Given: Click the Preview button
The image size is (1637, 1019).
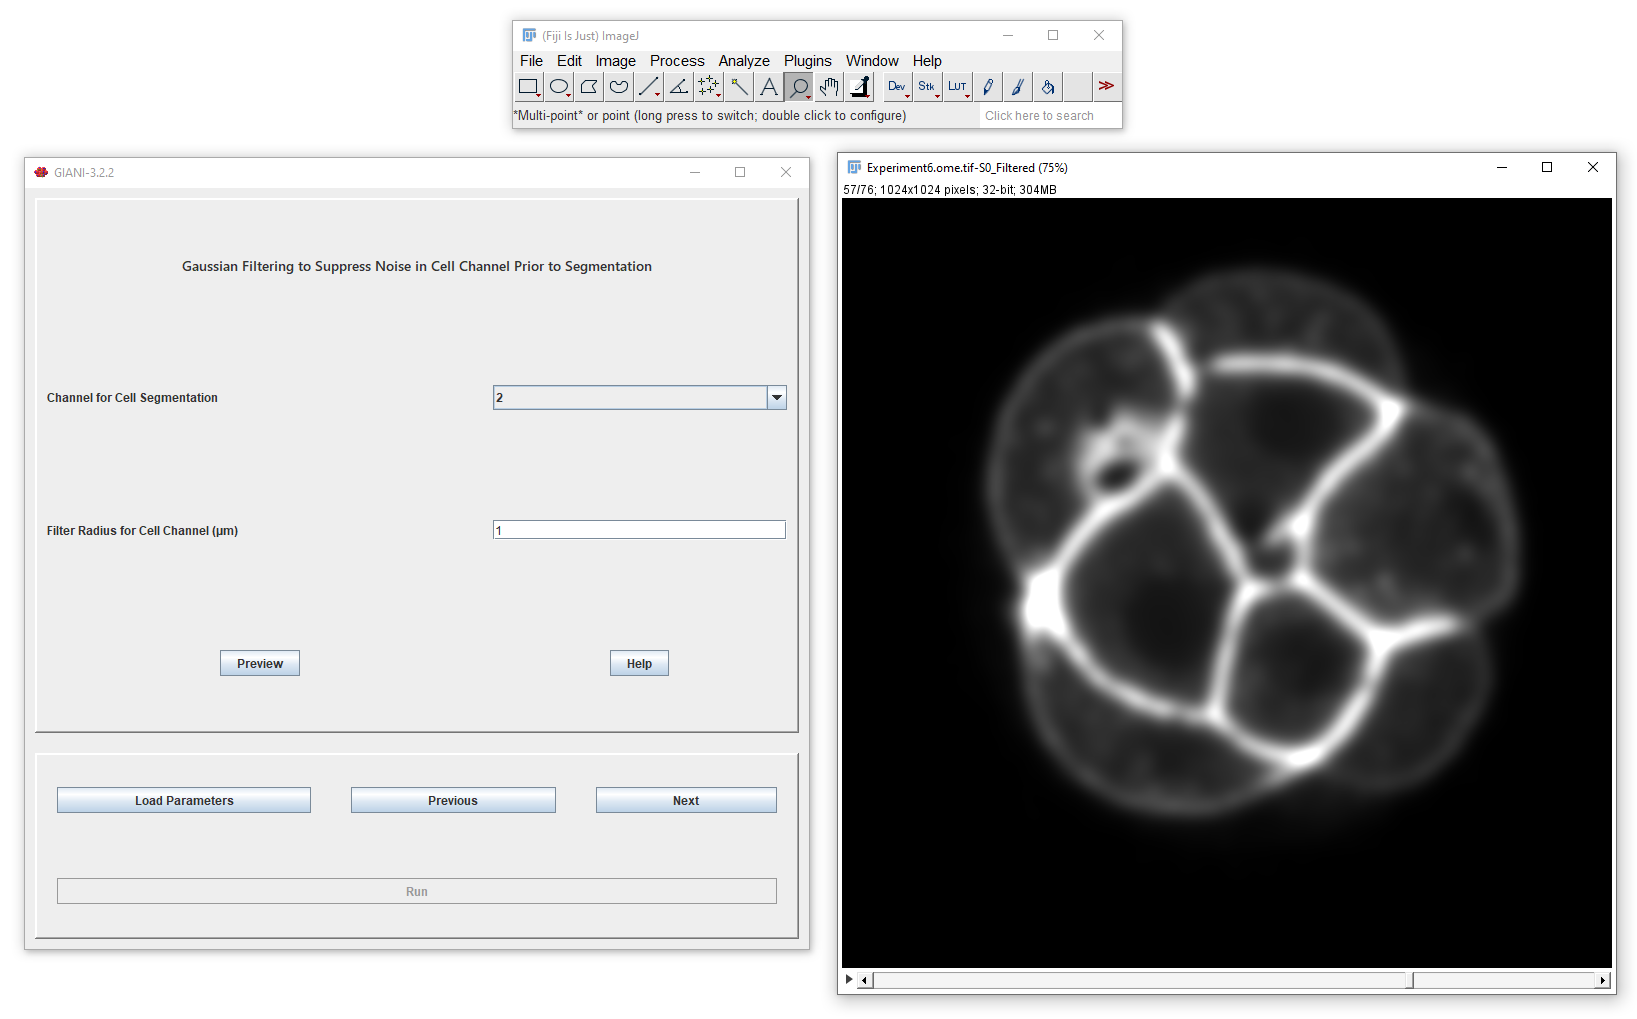Looking at the screenshot, I should (x=260, y=663).
